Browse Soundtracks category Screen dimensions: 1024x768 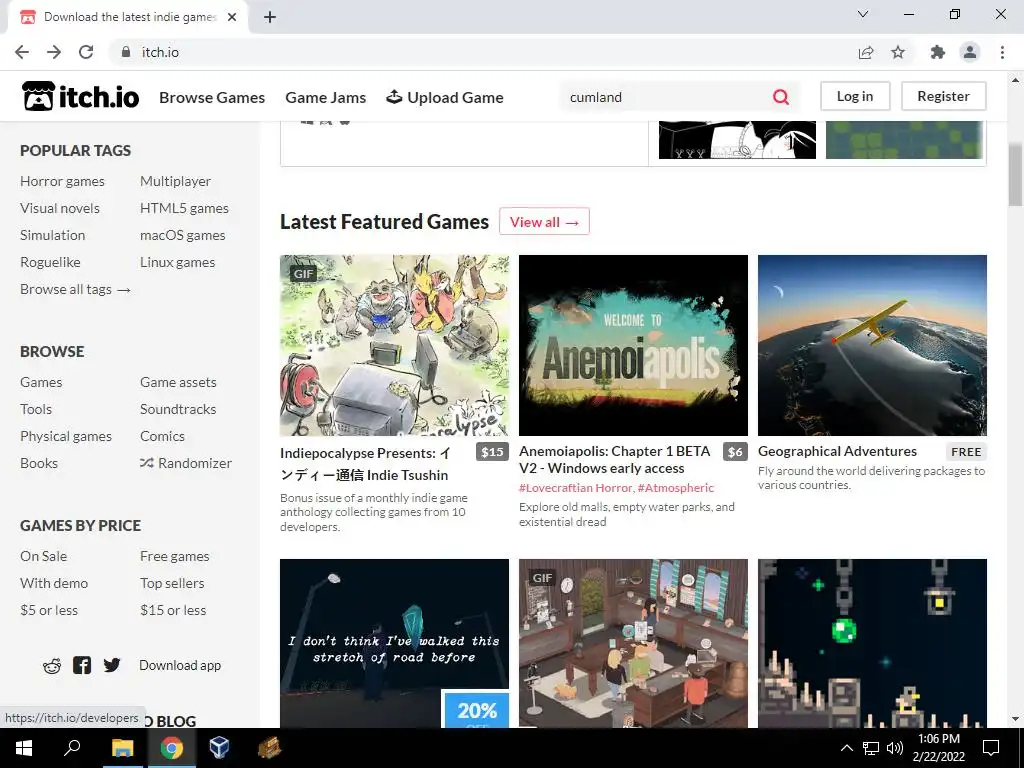pos(178,409)
